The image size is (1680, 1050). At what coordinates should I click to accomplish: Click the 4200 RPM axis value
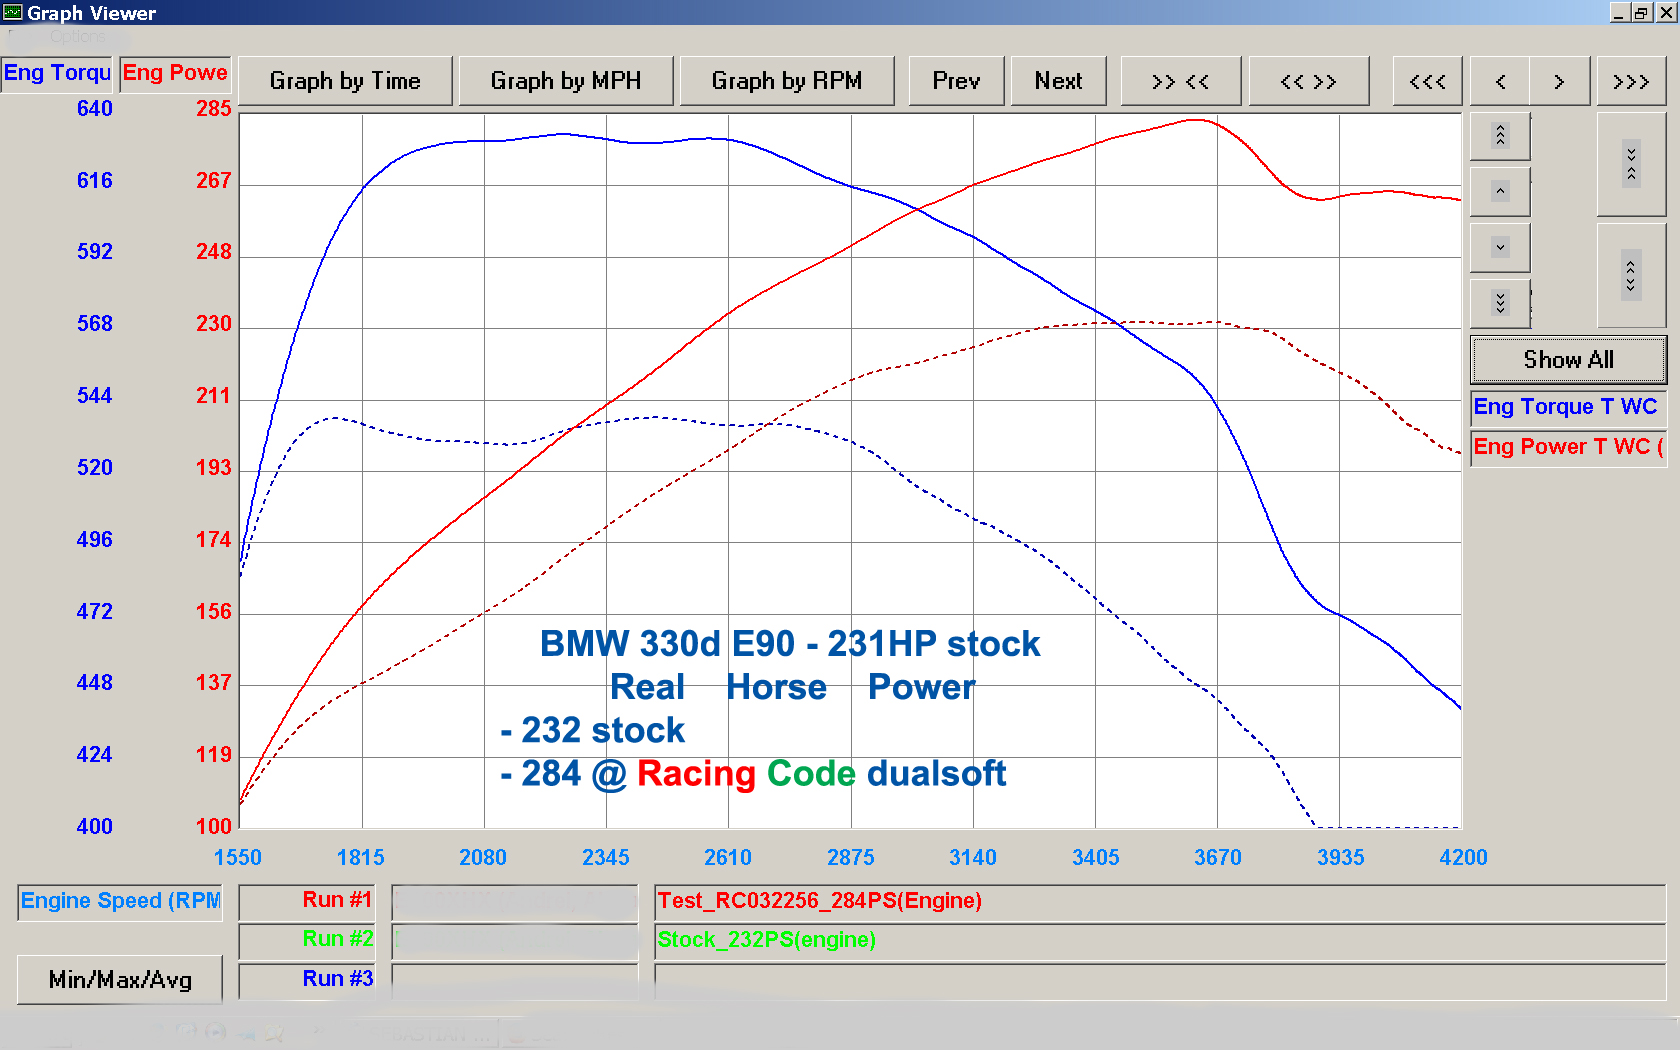(1463, 858)
